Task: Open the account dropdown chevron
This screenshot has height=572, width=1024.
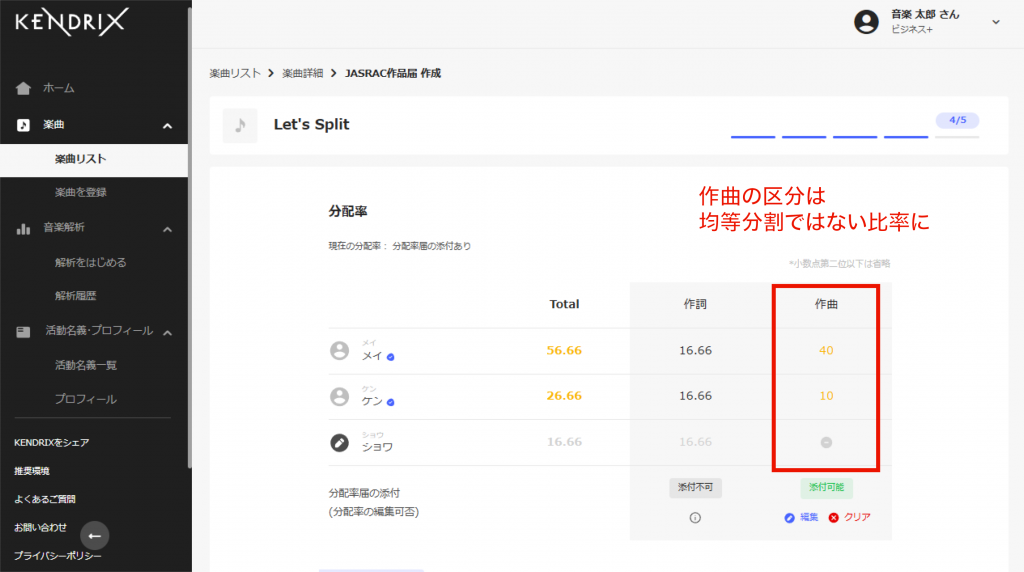Action: point(995,22)
